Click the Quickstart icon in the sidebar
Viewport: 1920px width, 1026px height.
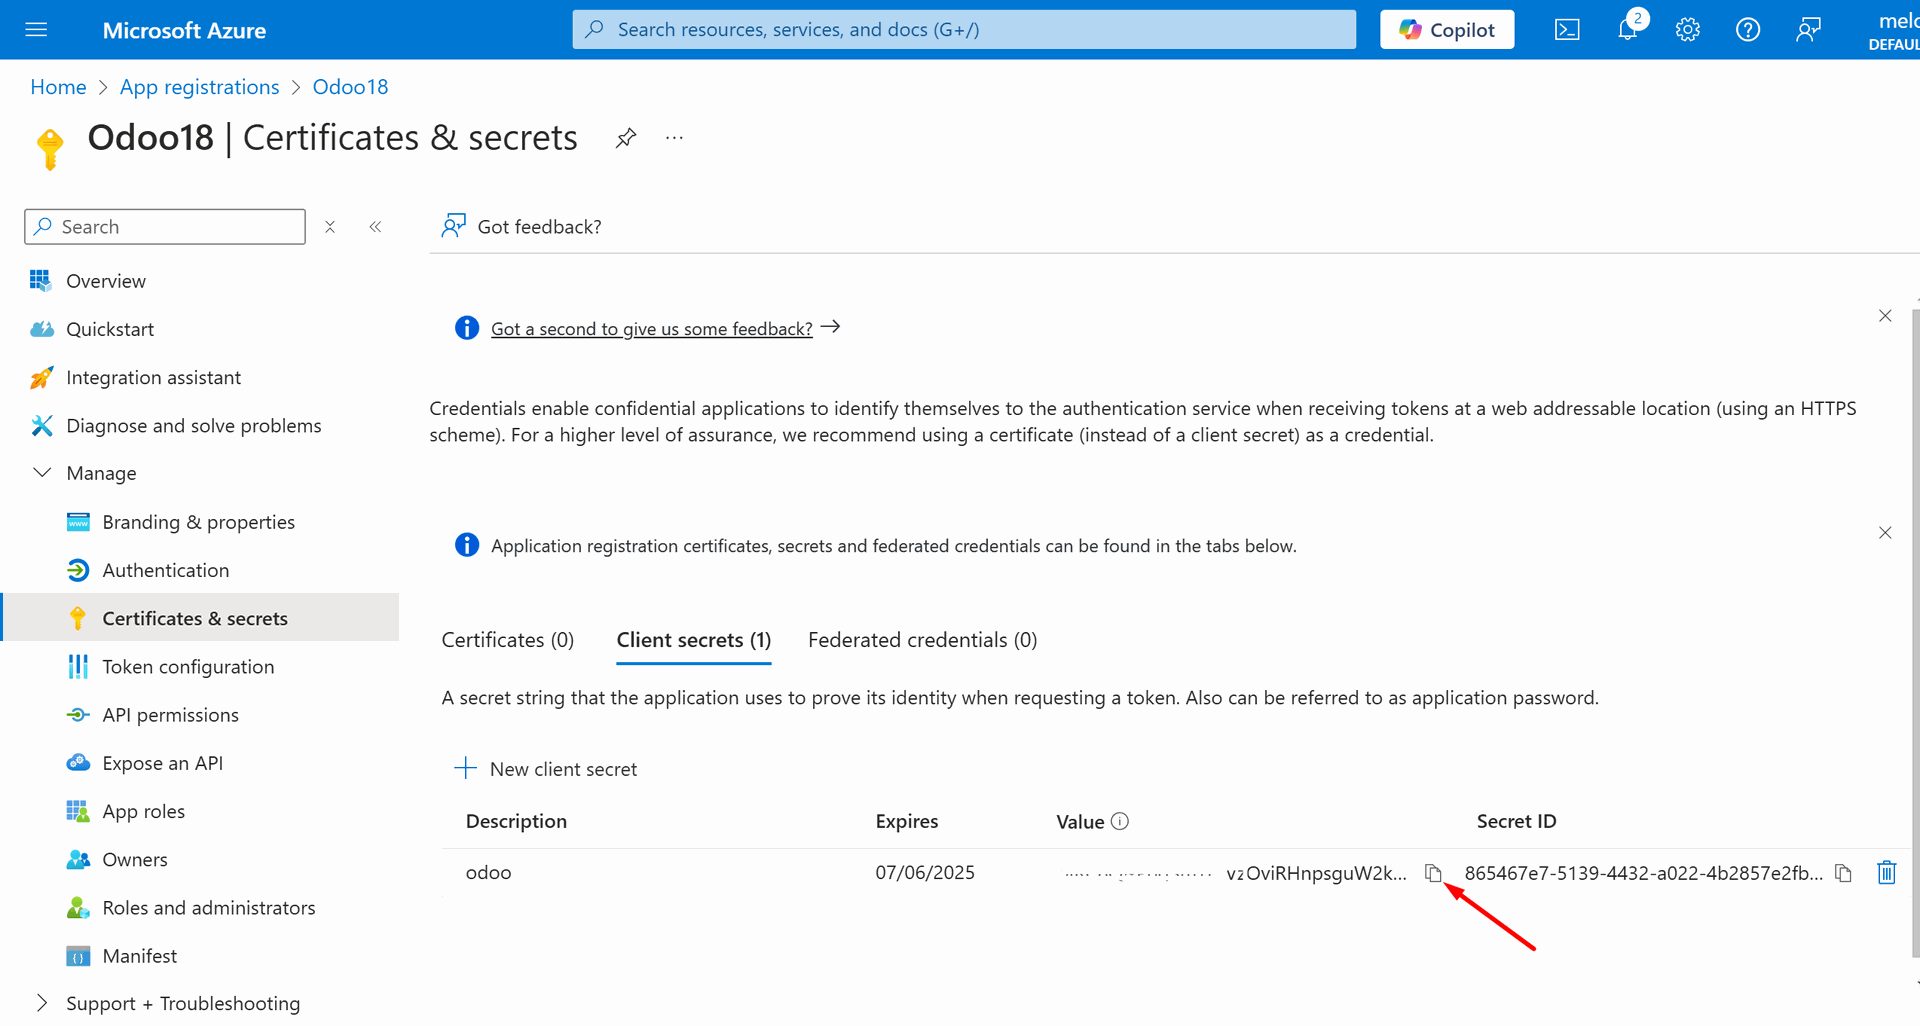click(41, 329)
